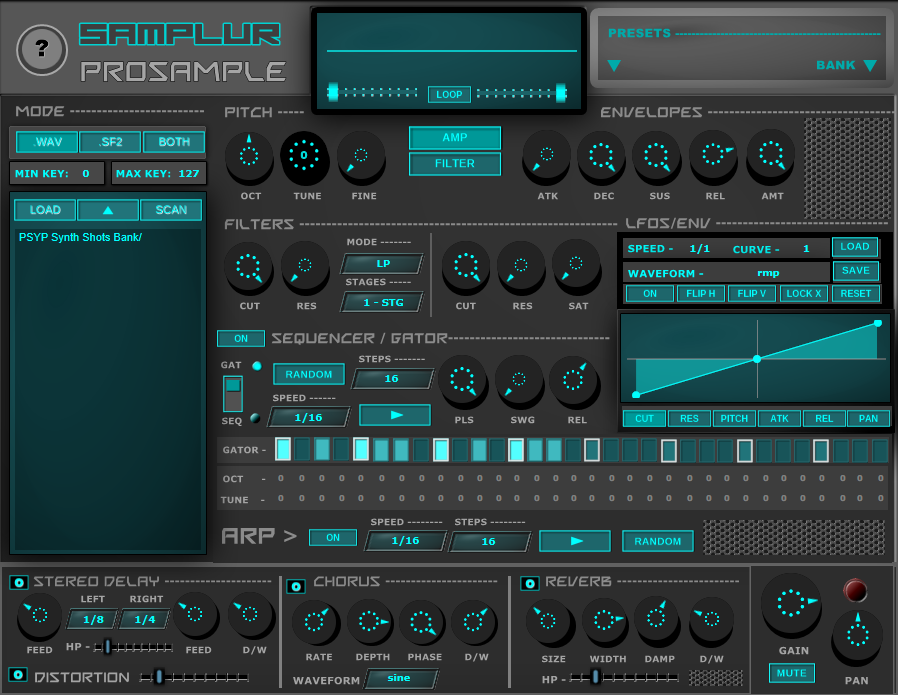Click the pitch FINE knob
The width and height of the screenshot is (898, 695).
361,156
